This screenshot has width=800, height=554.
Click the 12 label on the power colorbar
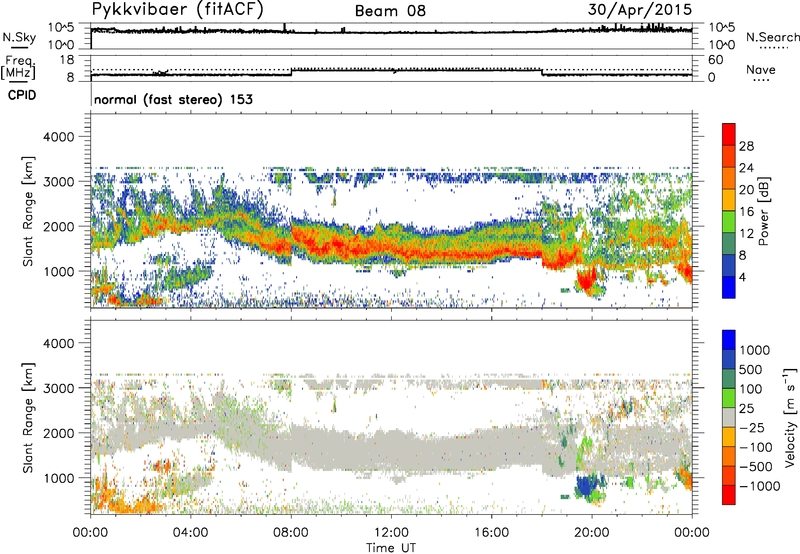(746, 234)
